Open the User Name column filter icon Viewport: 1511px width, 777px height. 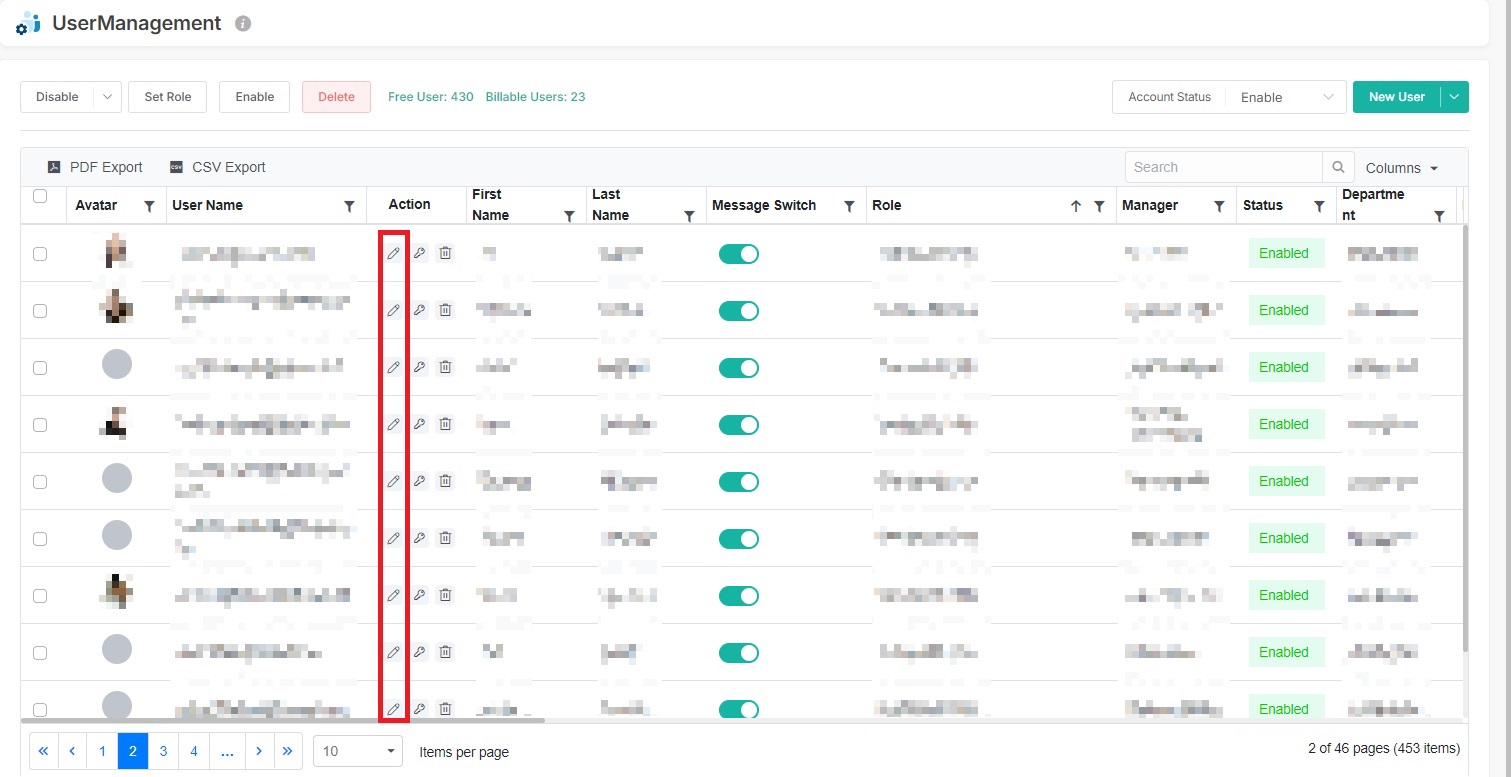coord(349,206)
